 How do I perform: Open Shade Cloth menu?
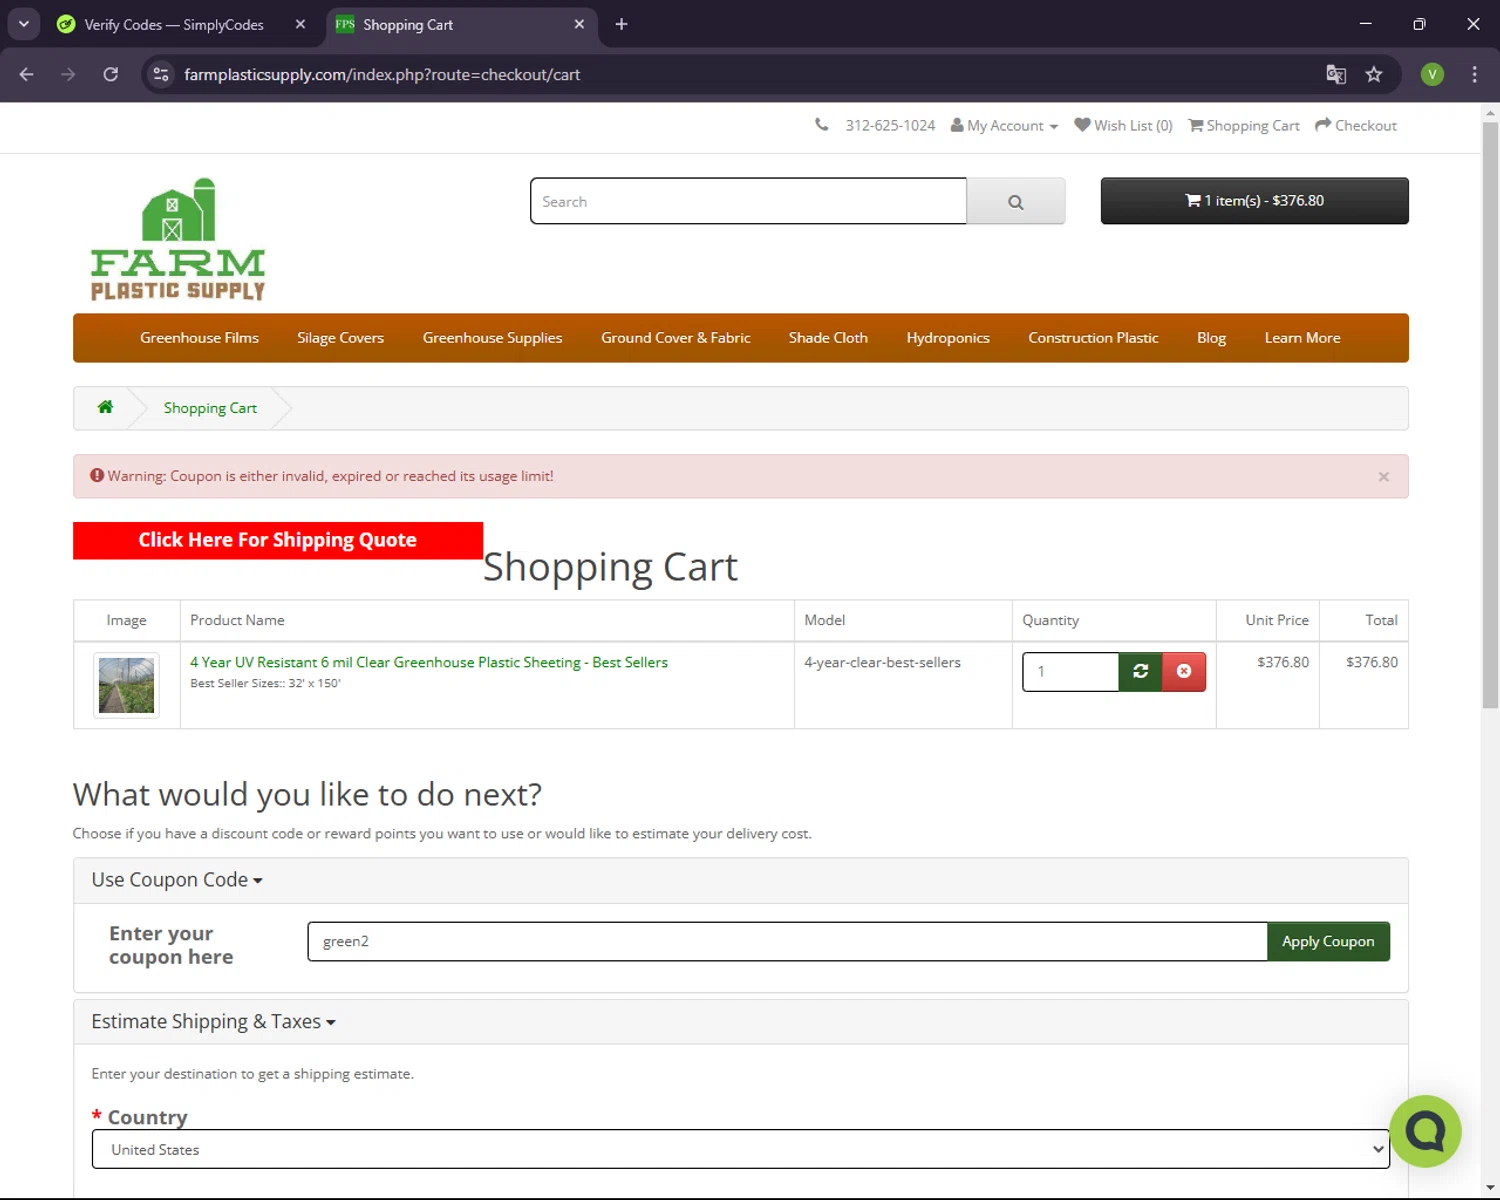pos(828,338)
